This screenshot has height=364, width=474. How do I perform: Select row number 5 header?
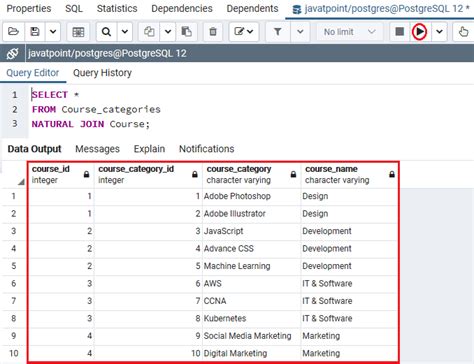coord(14,266)
